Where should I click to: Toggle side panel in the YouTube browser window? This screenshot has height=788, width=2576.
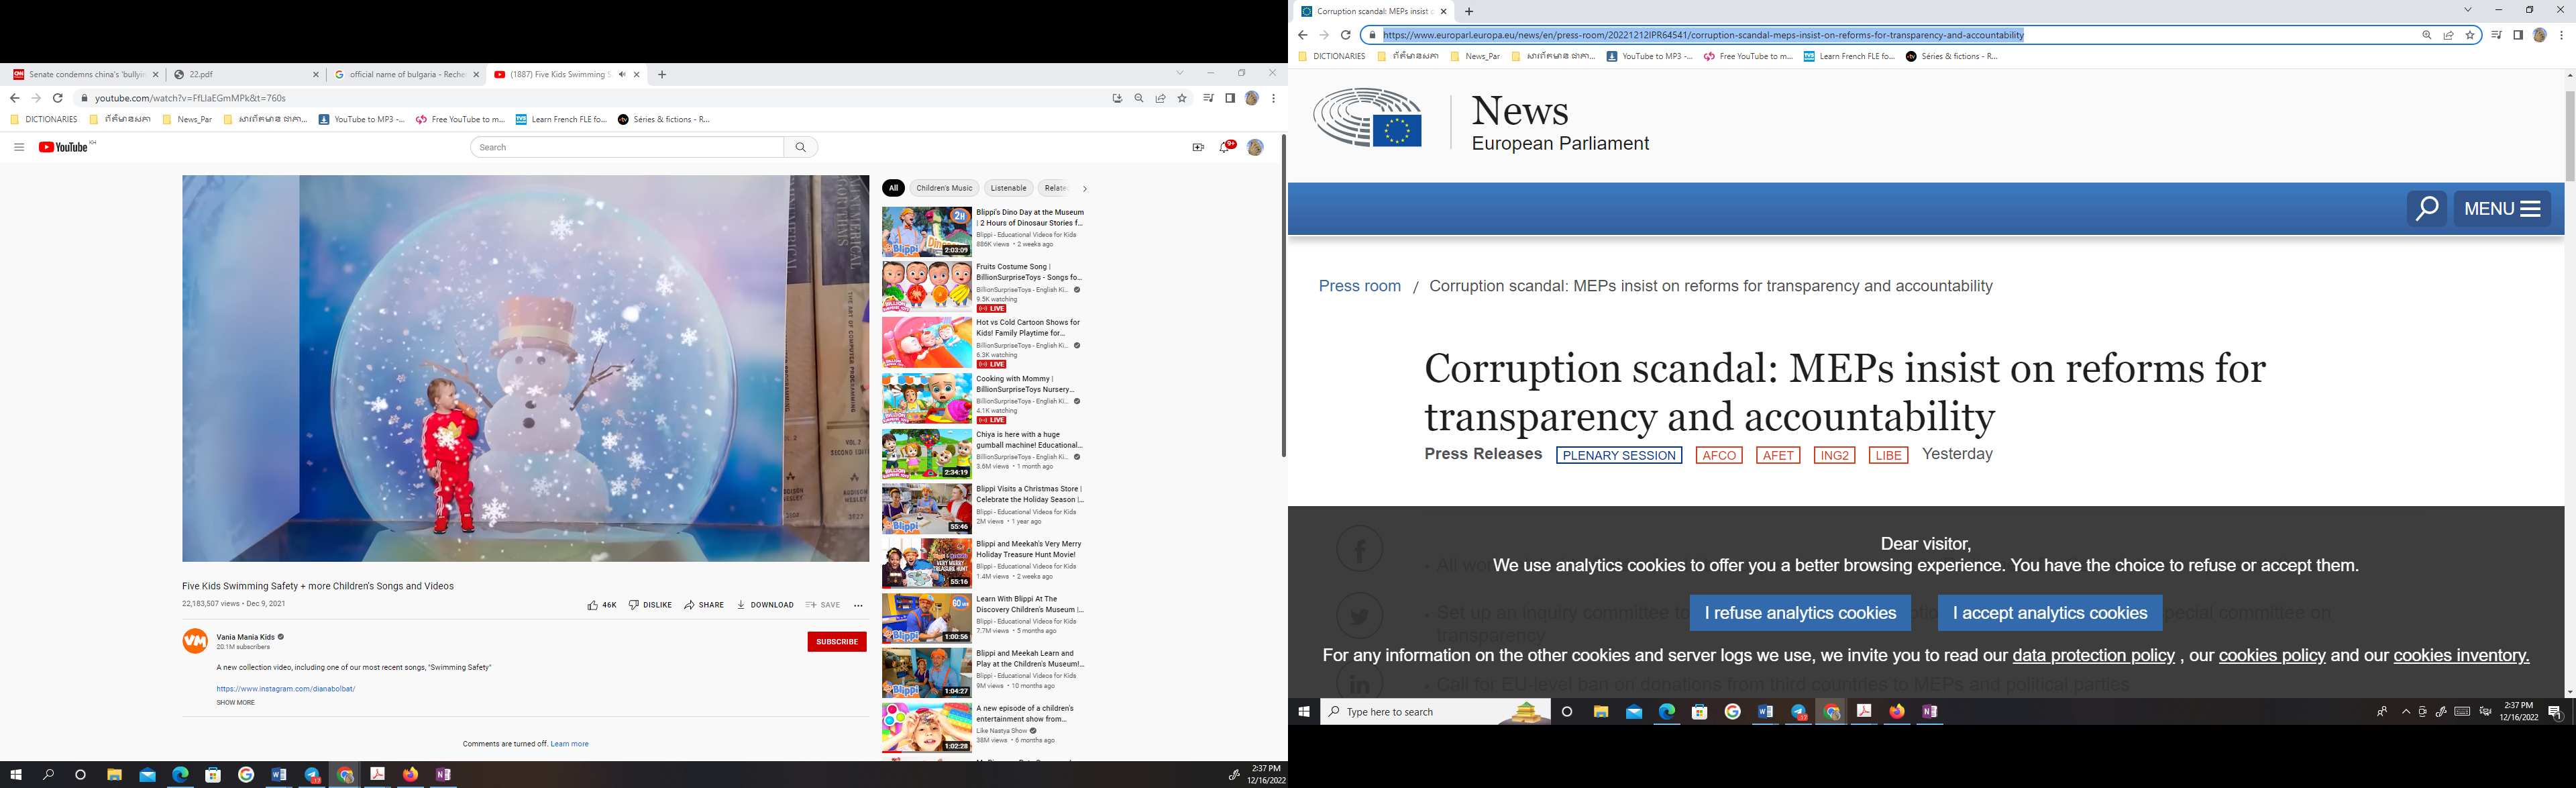point(1230,98)
